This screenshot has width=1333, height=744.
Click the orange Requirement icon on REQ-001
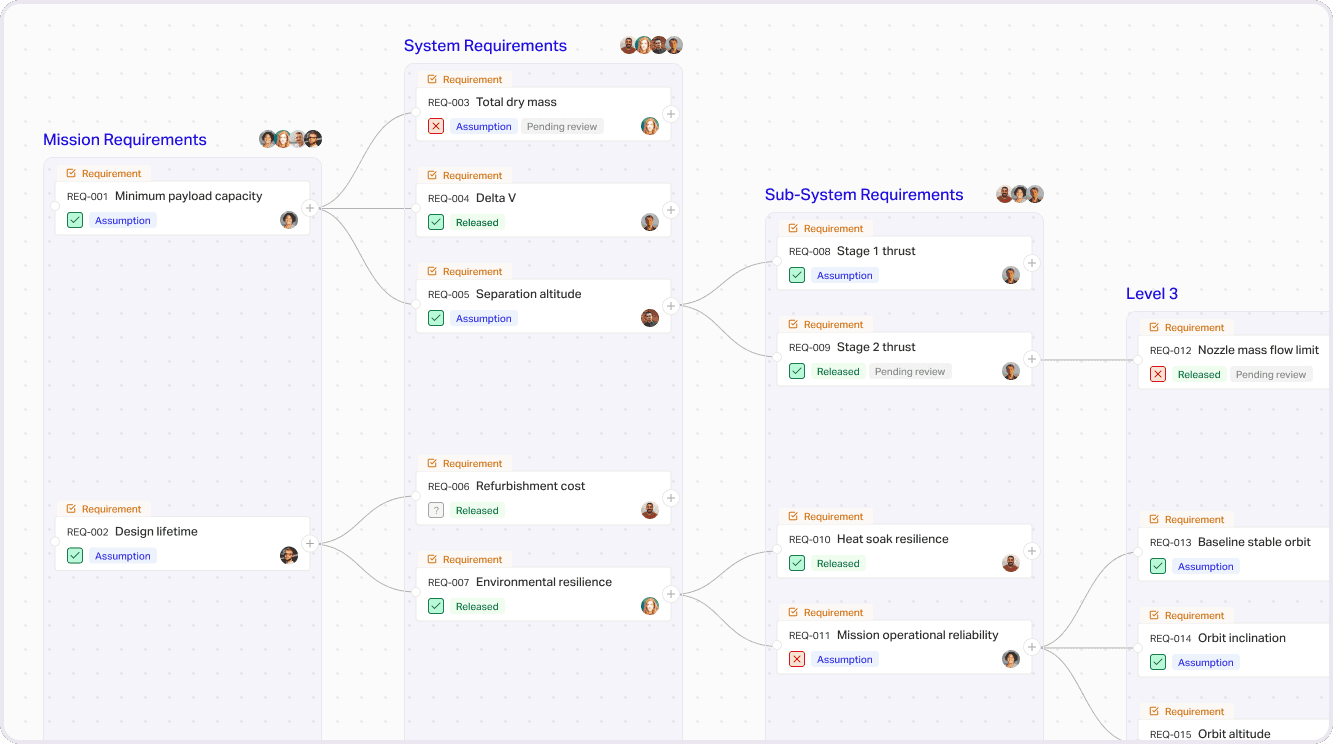70,173
